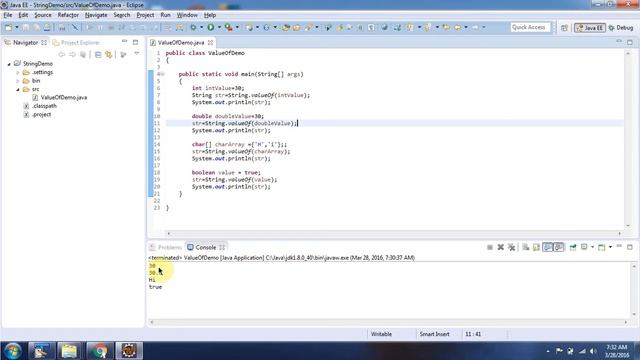Open the New file dropdown arrow
Viewport: 640px width, 360px height.
pos(17,27)
